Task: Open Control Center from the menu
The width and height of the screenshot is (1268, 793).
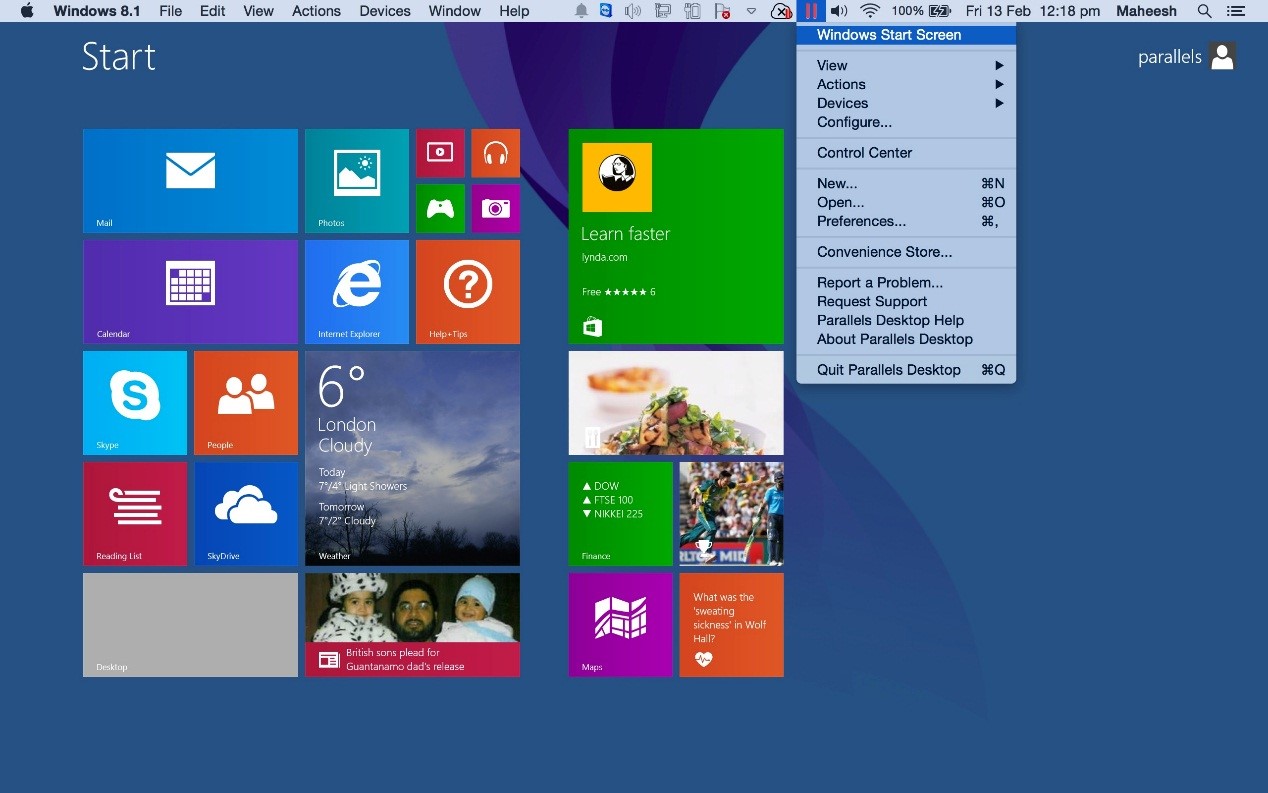Action: point(906,153)
